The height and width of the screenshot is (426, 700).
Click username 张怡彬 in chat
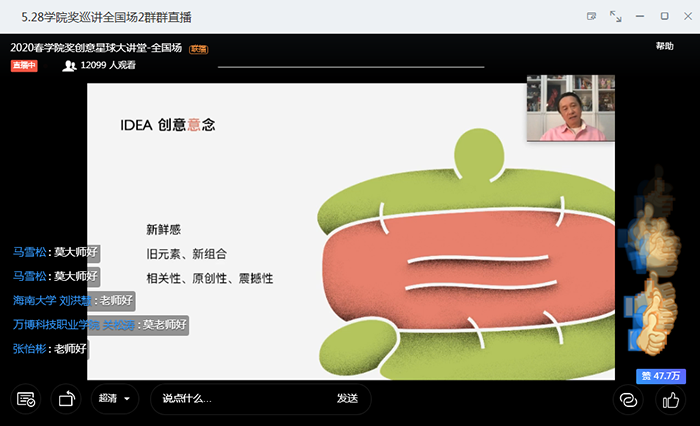(31, 349)
